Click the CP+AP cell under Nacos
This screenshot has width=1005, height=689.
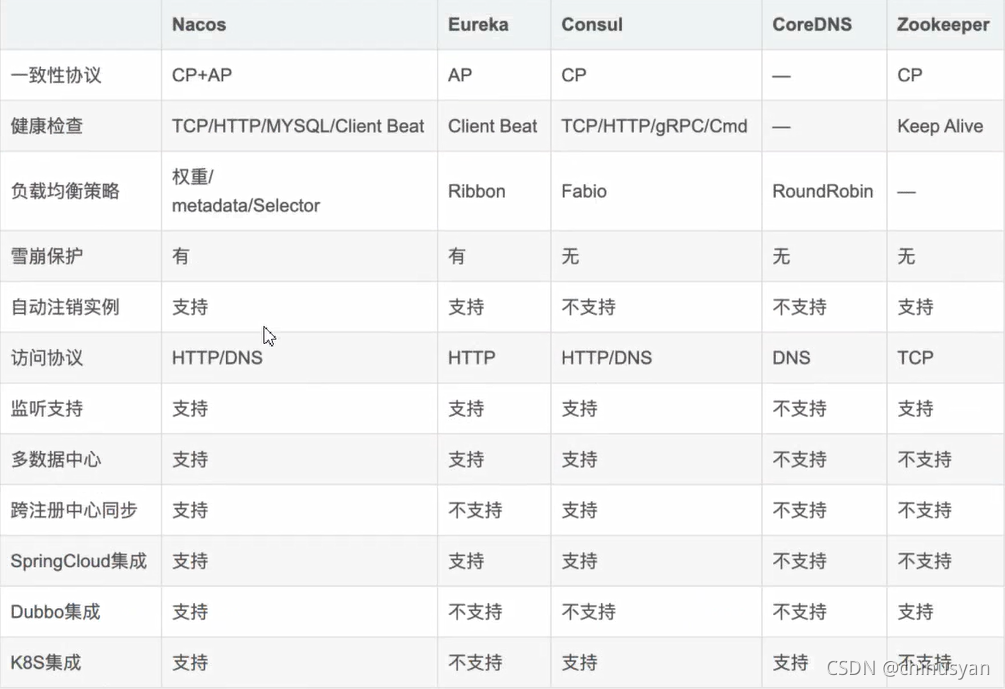click(x=203, y=75)
